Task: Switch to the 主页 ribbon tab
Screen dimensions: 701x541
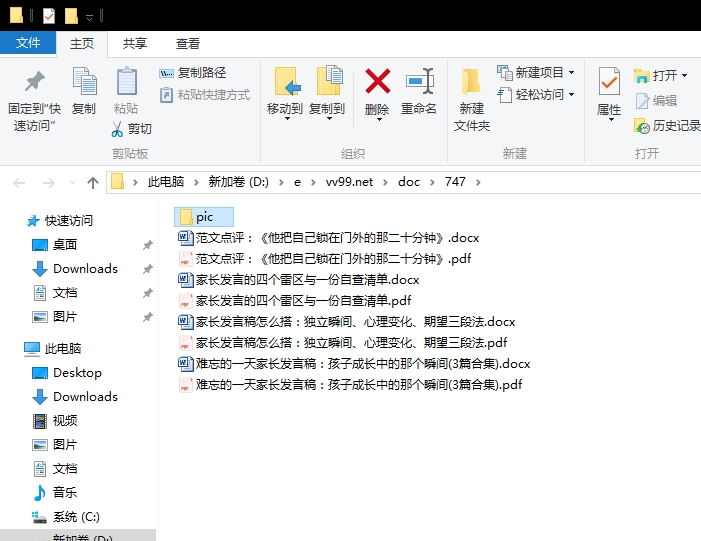Action: click(x=82, y=43)
